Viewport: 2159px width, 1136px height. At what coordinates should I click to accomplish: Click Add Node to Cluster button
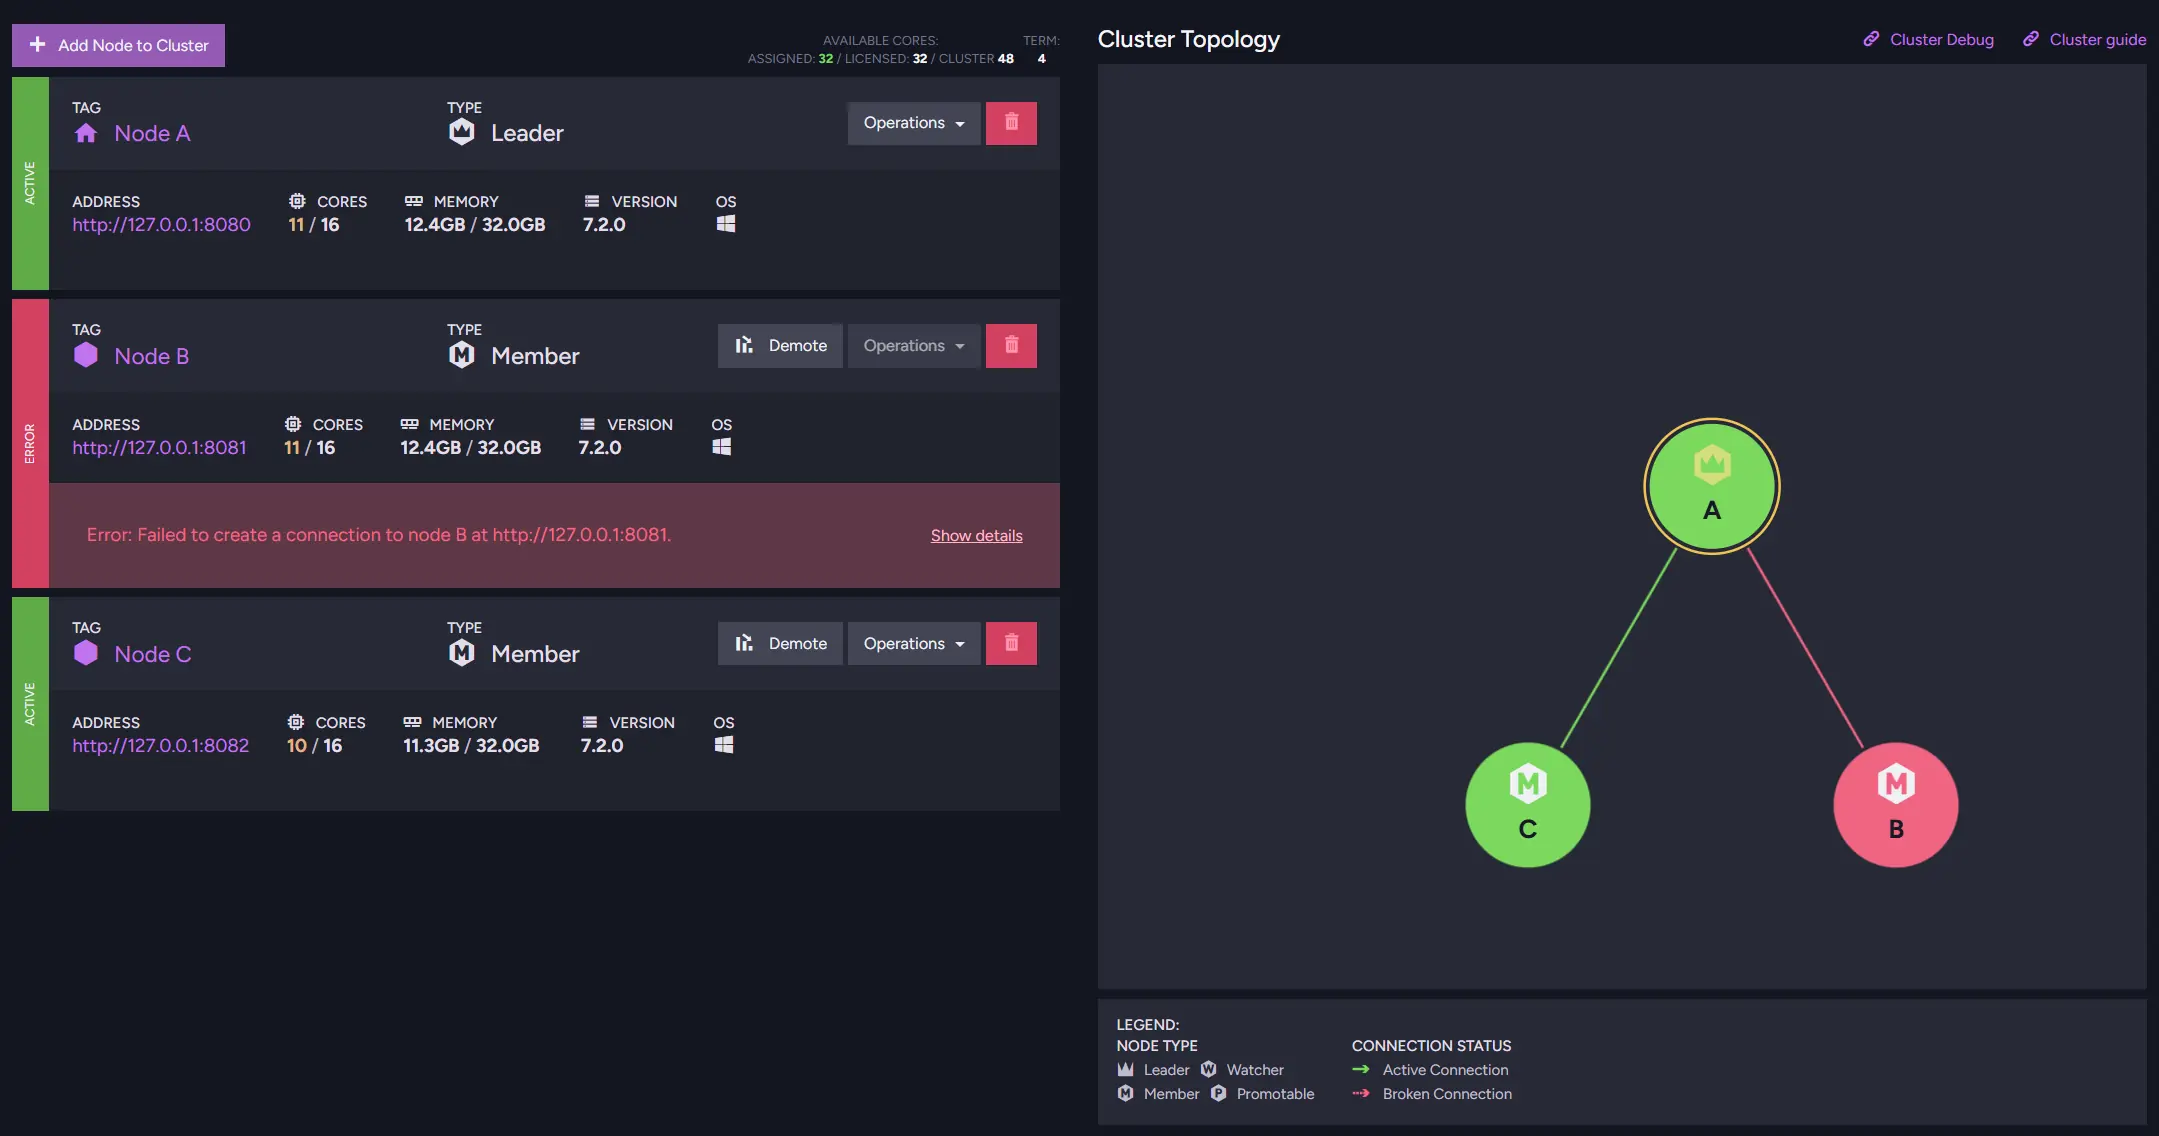coord(119,46)
